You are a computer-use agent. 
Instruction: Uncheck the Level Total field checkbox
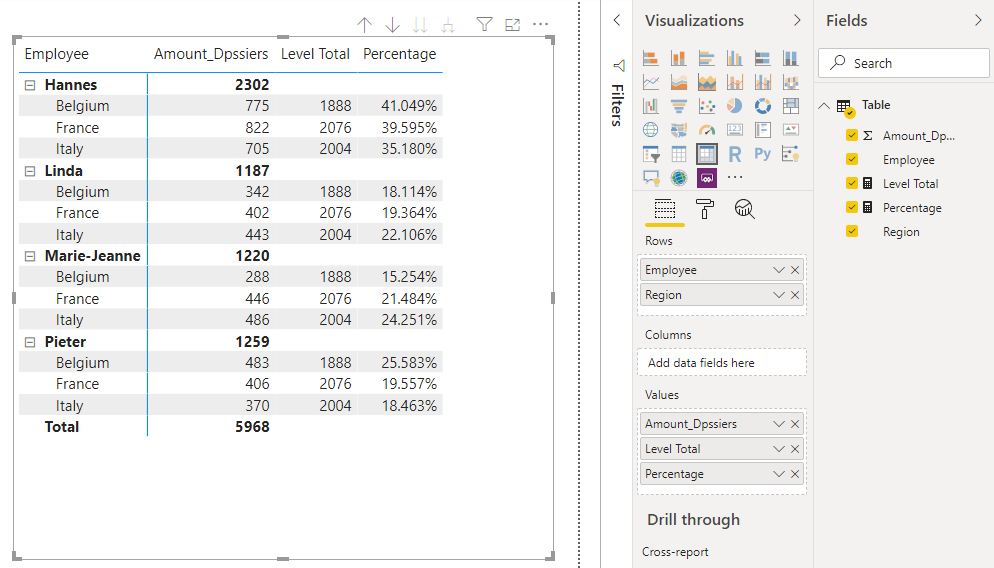click(852, 183)
